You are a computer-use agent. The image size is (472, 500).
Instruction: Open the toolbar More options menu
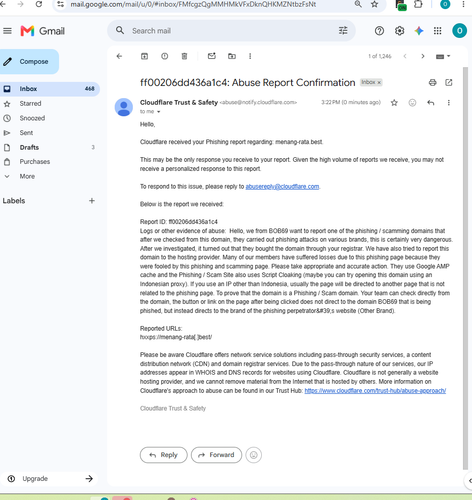click(x=250, y=56)
